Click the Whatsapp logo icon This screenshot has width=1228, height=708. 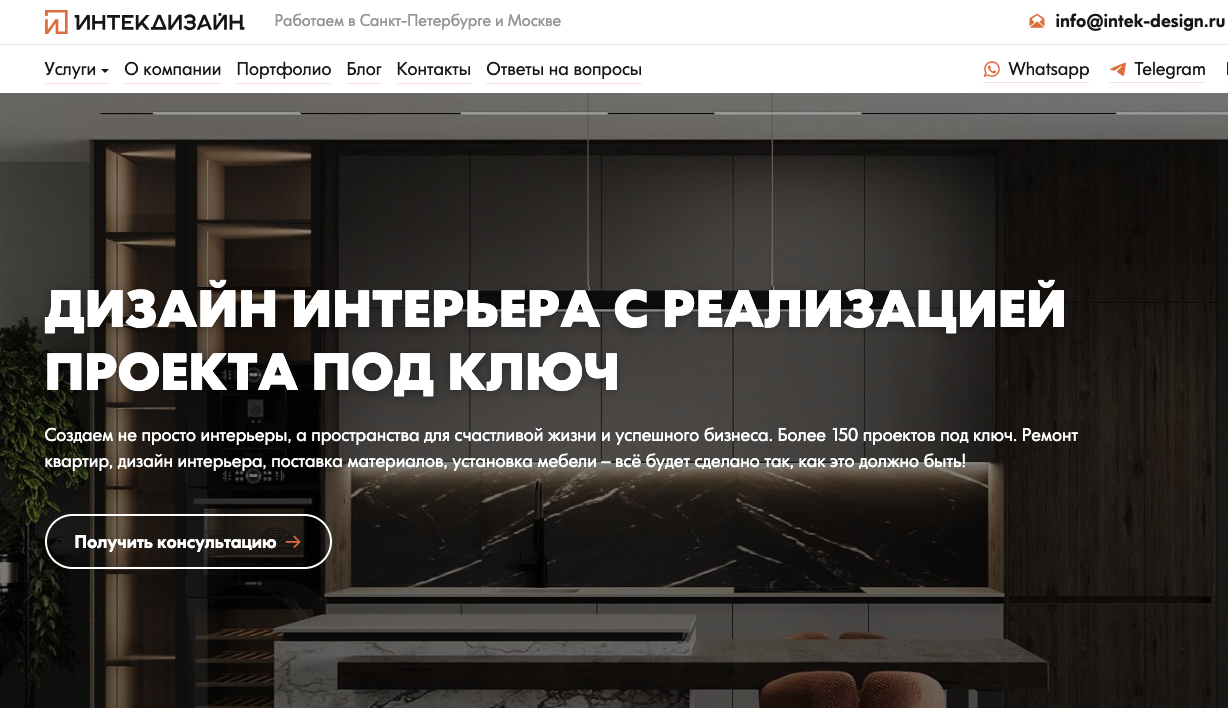click(x=992, y=69)
